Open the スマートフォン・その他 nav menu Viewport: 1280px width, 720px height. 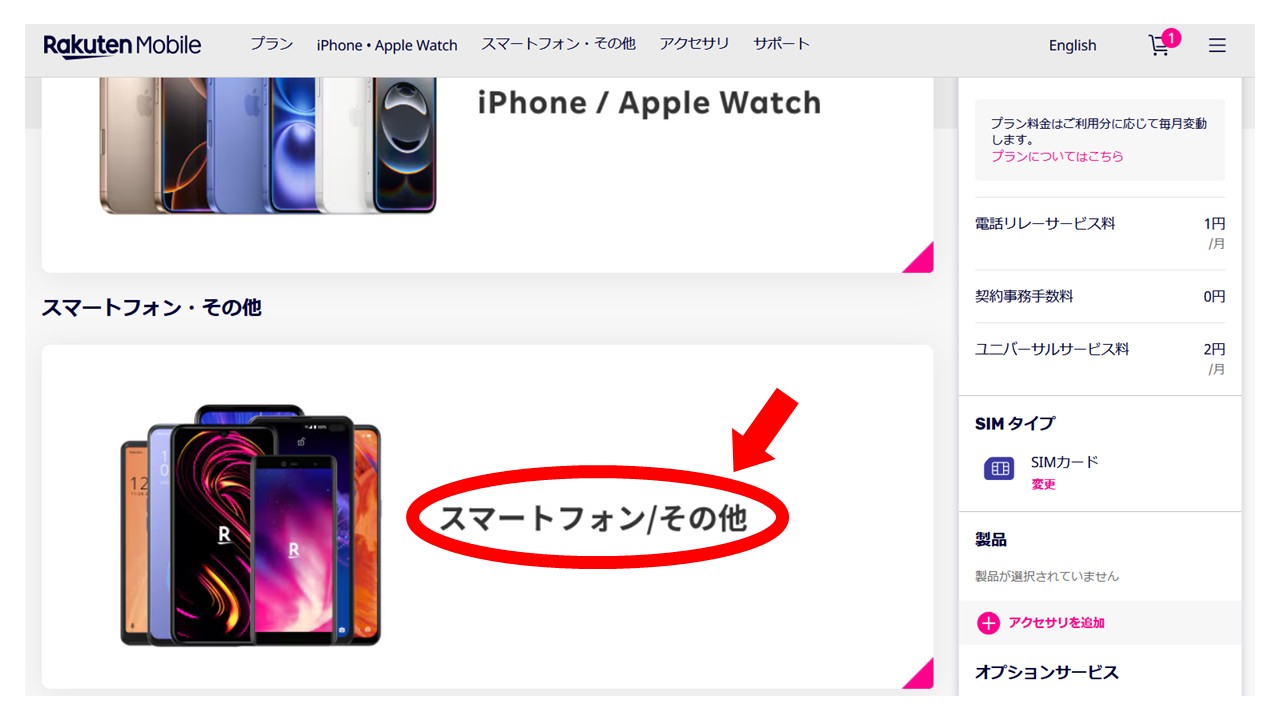pos(558,44)
